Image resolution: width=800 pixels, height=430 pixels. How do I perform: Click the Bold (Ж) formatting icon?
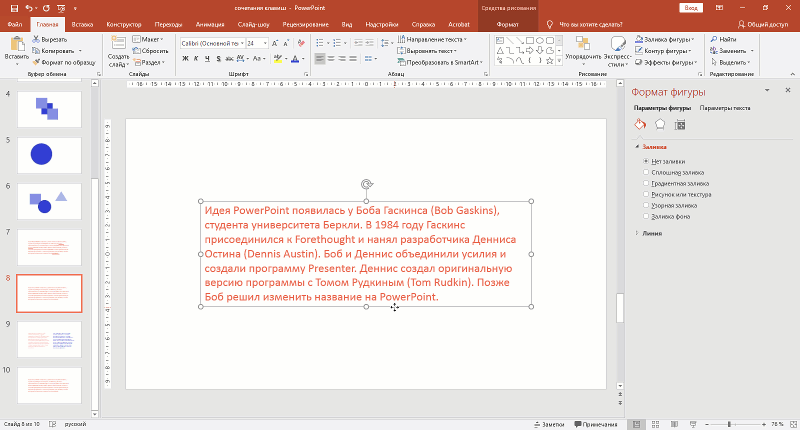coord(185,58)
